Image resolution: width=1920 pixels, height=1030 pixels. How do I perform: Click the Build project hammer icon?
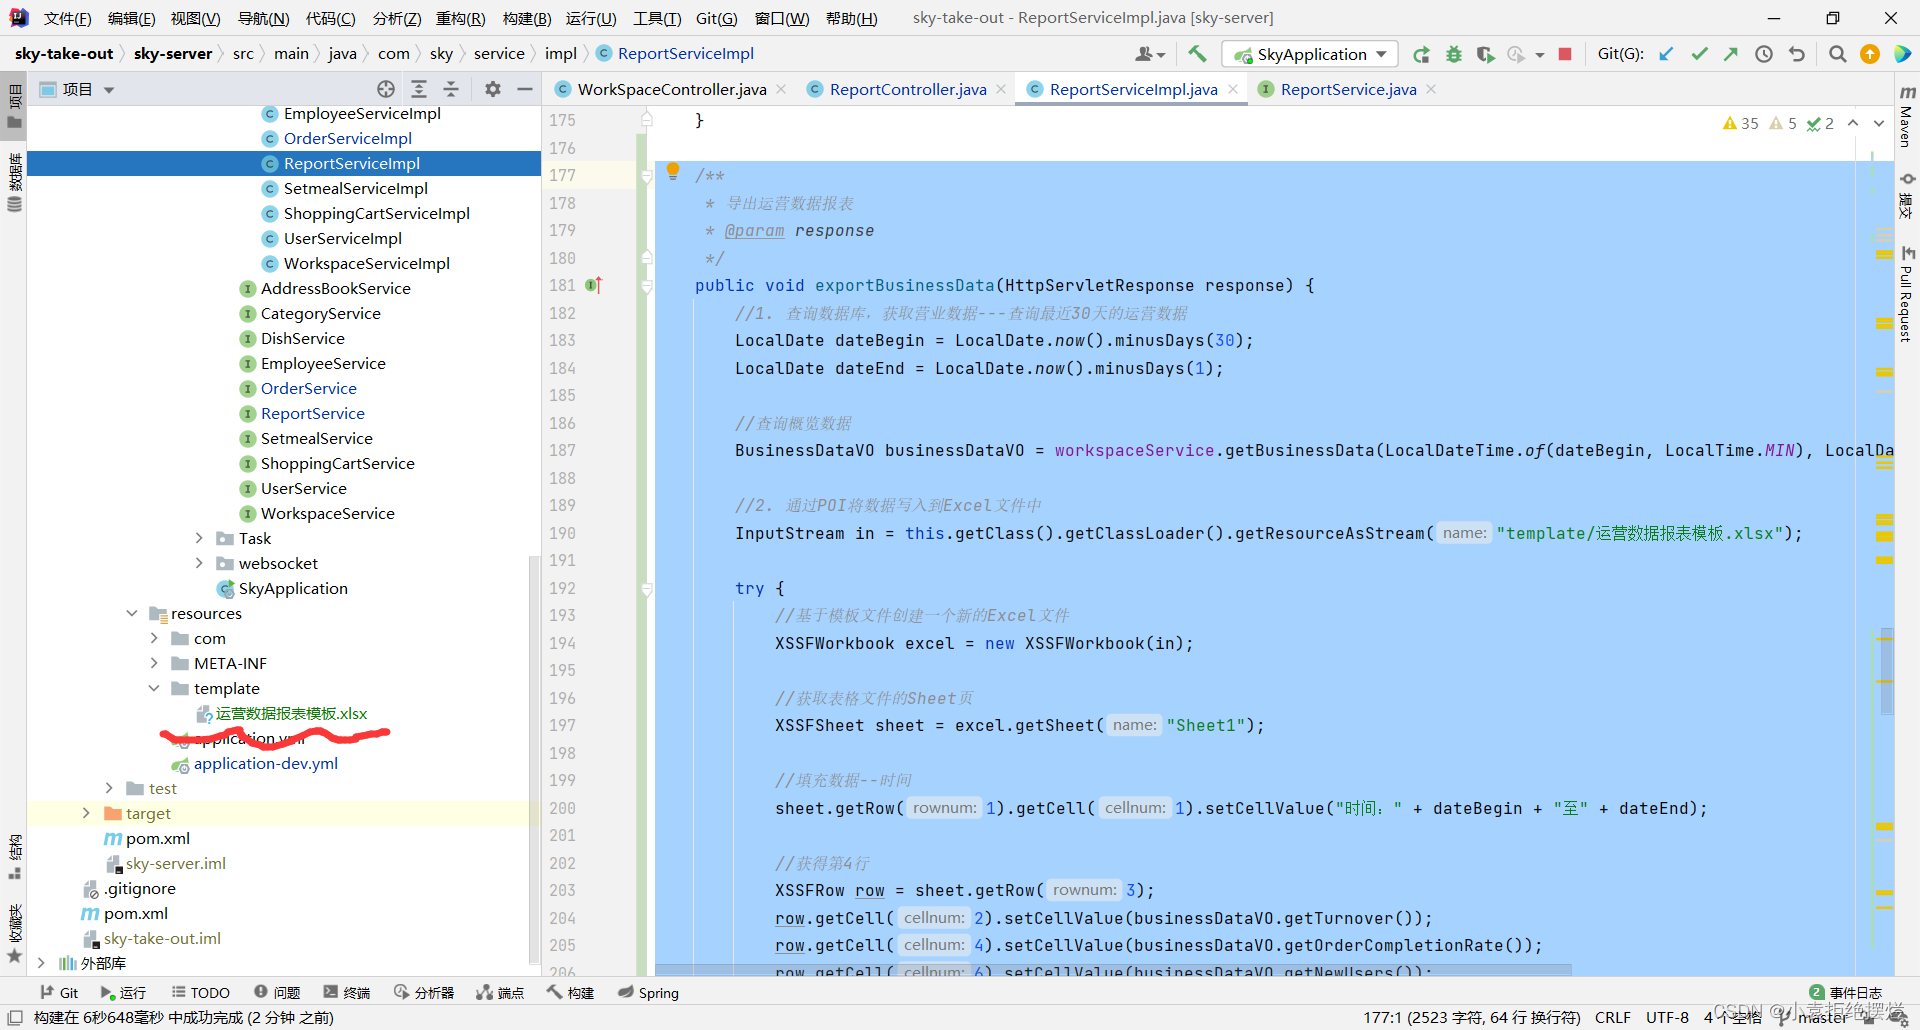coord(1197,54)
